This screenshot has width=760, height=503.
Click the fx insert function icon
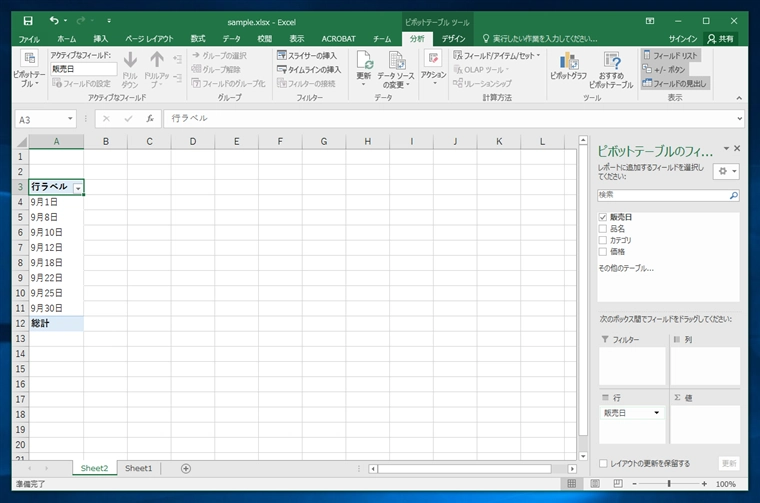tap(149, 118)
